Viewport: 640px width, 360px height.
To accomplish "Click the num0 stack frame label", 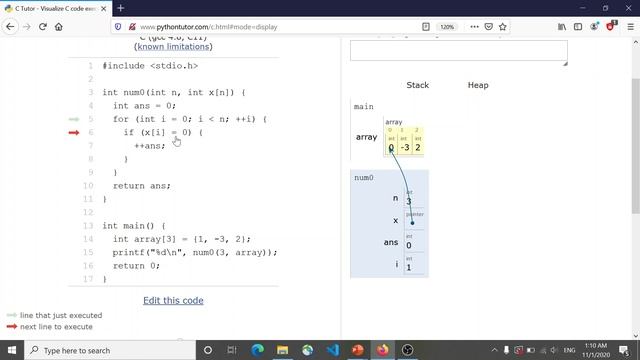I will point(364,178).
